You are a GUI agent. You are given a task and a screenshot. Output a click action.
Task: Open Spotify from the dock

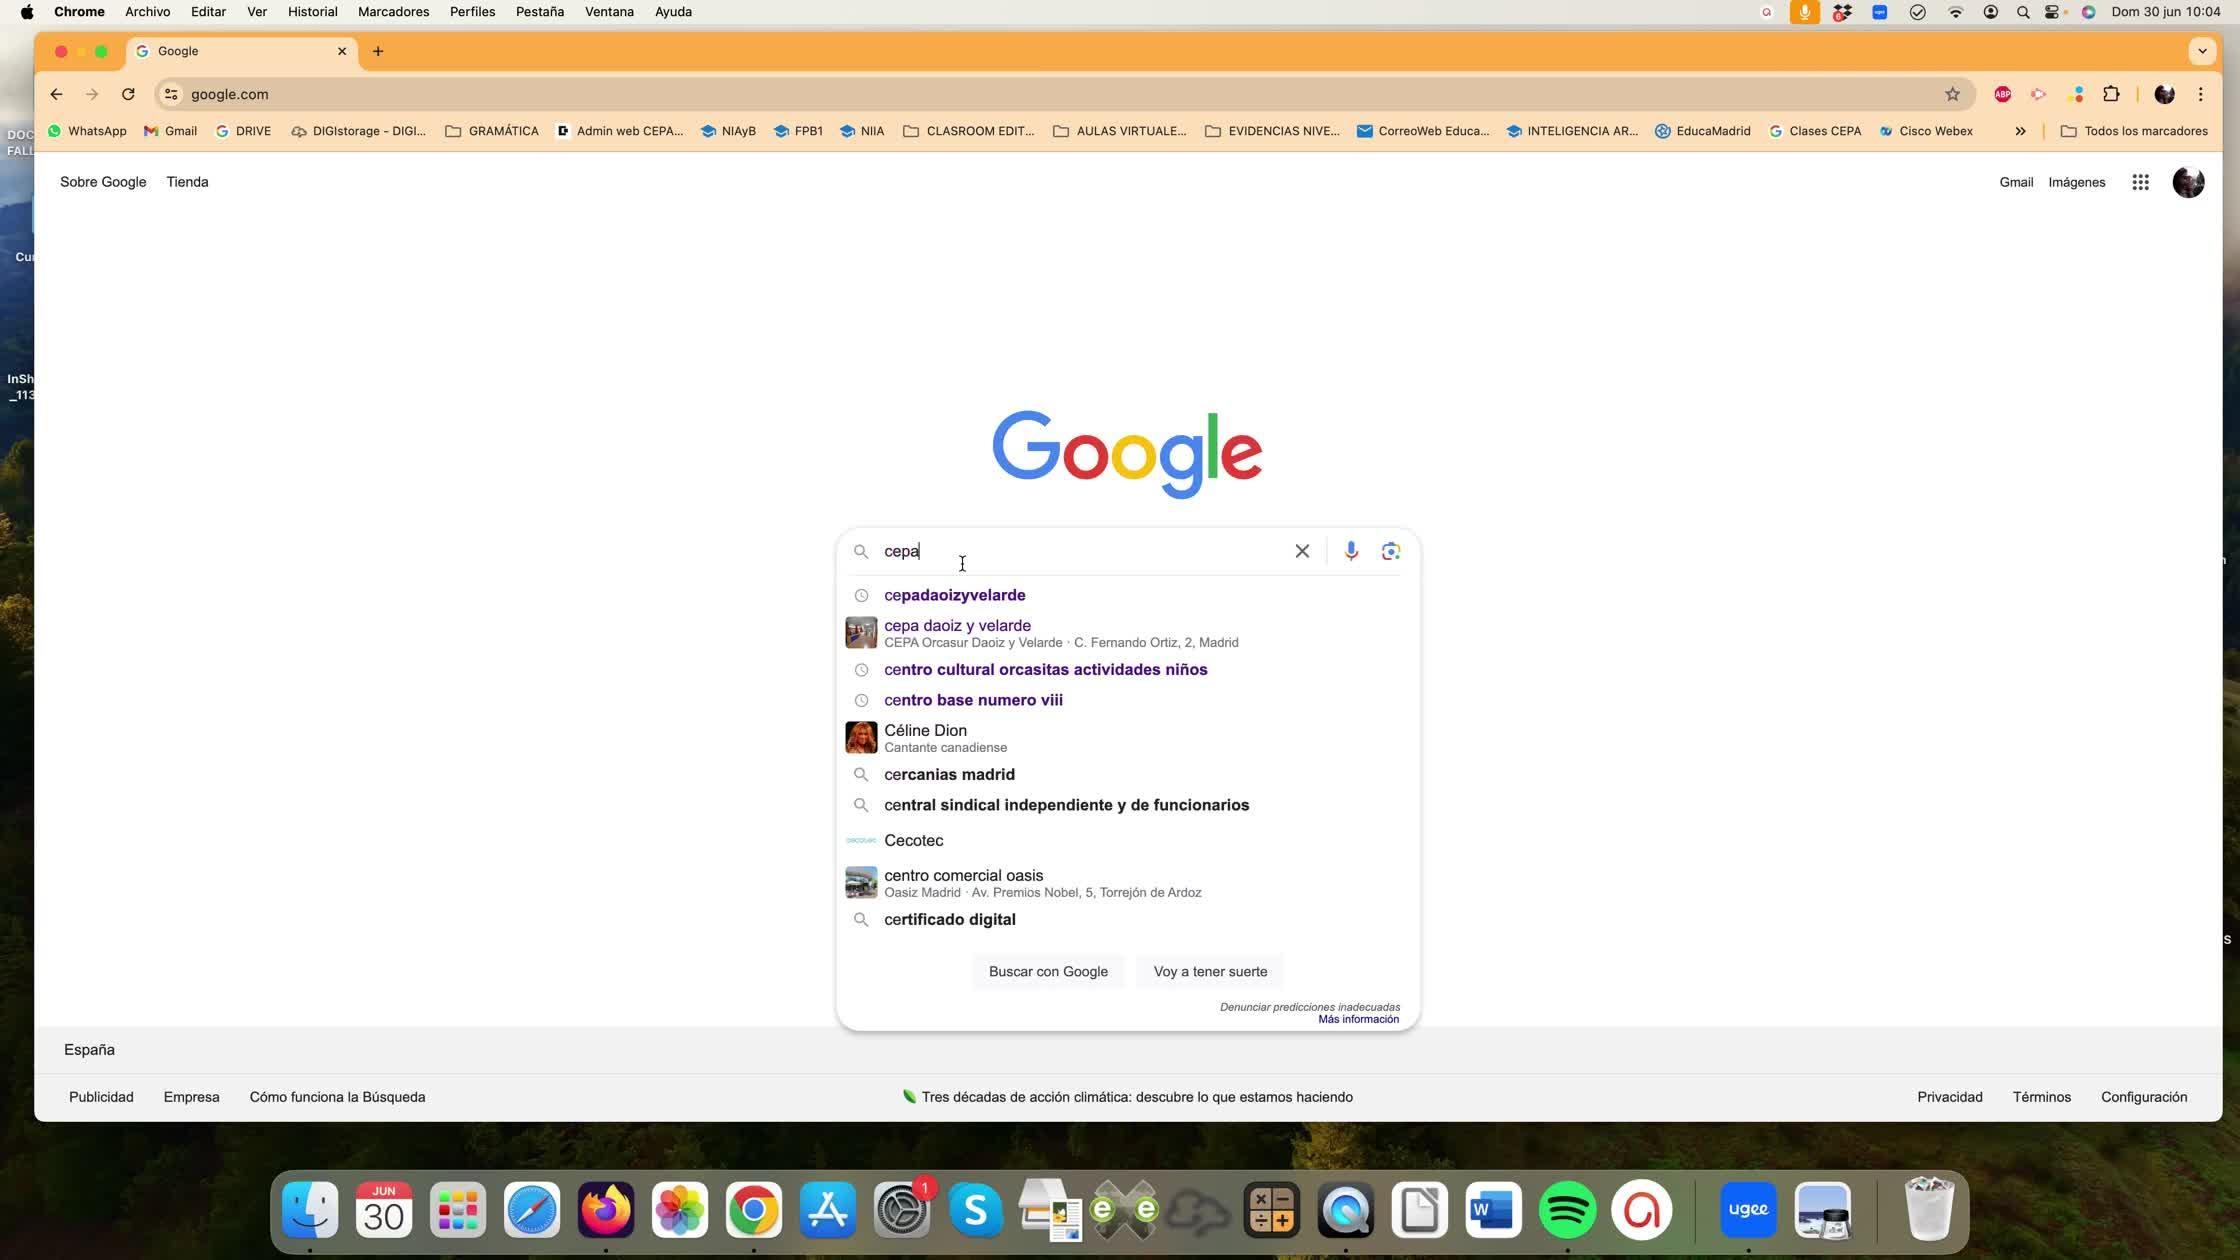tap(1567, 1210)
